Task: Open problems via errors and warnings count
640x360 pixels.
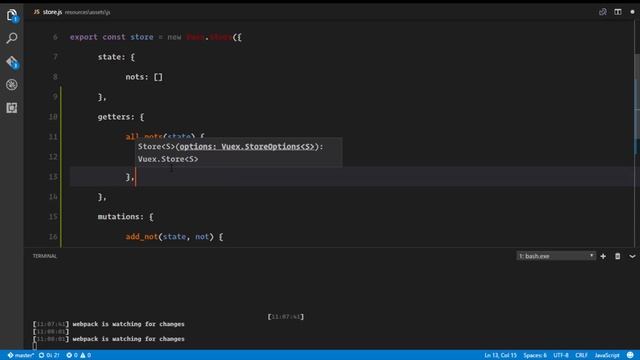Action: click(x=79, y=355)
